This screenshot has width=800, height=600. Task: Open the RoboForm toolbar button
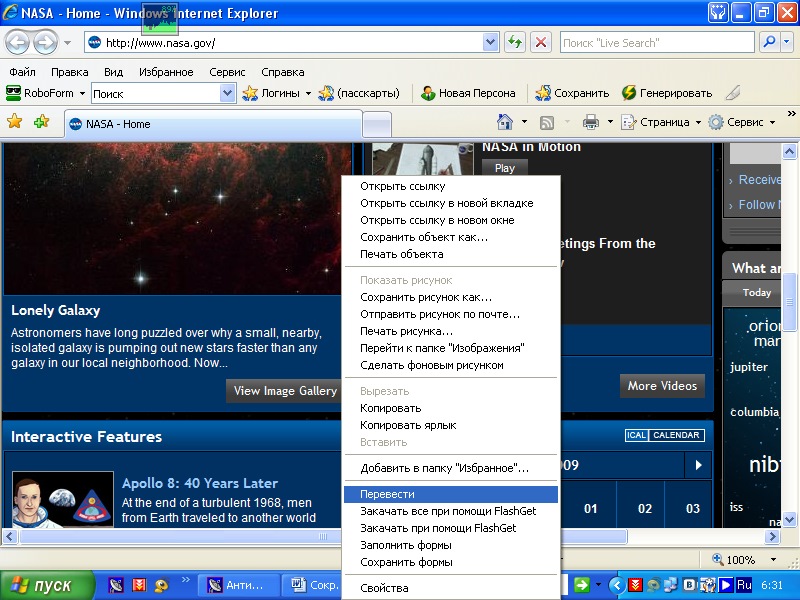[45, 93]
